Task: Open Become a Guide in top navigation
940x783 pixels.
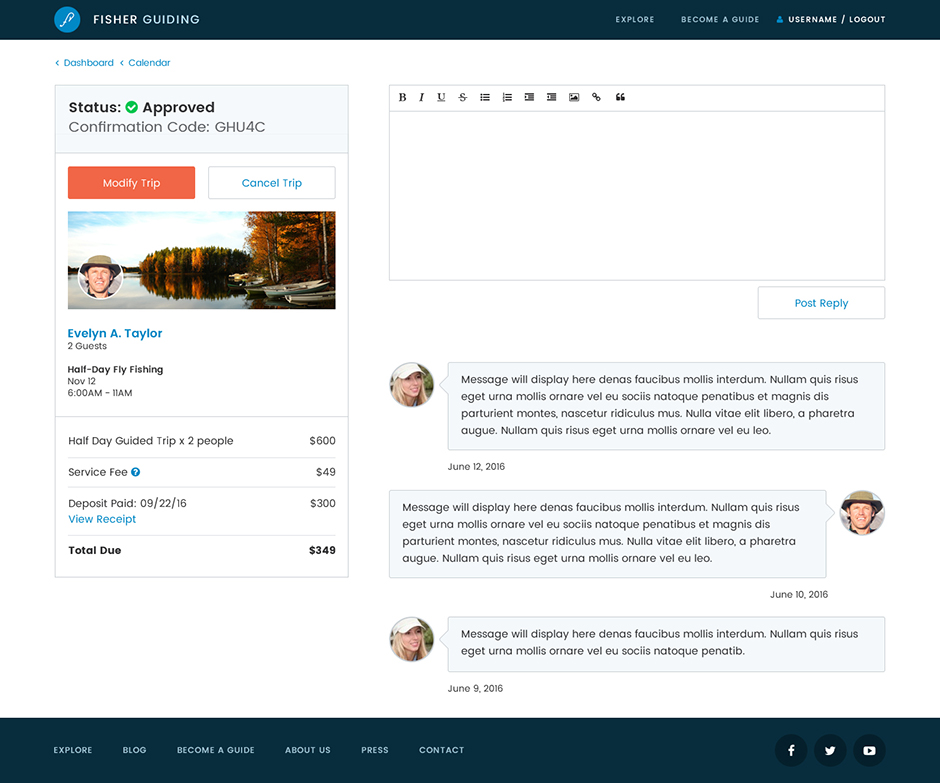Action: (720, 19)
